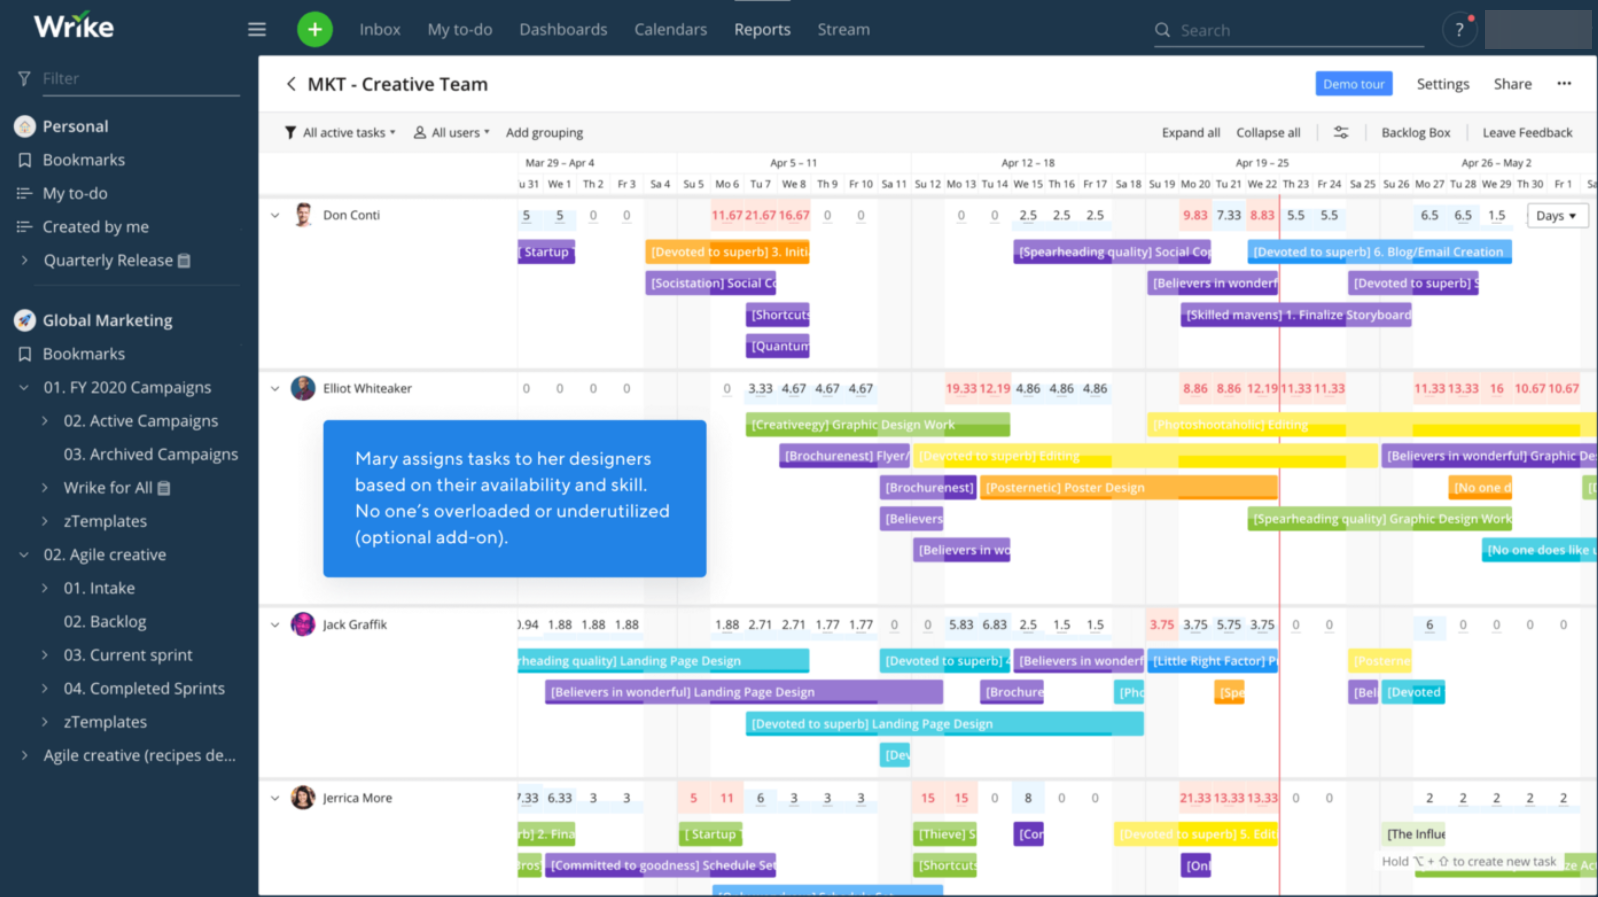
Task: Select the orange [Posternetic] Poster Design bar
Action: coord(1128,488)
